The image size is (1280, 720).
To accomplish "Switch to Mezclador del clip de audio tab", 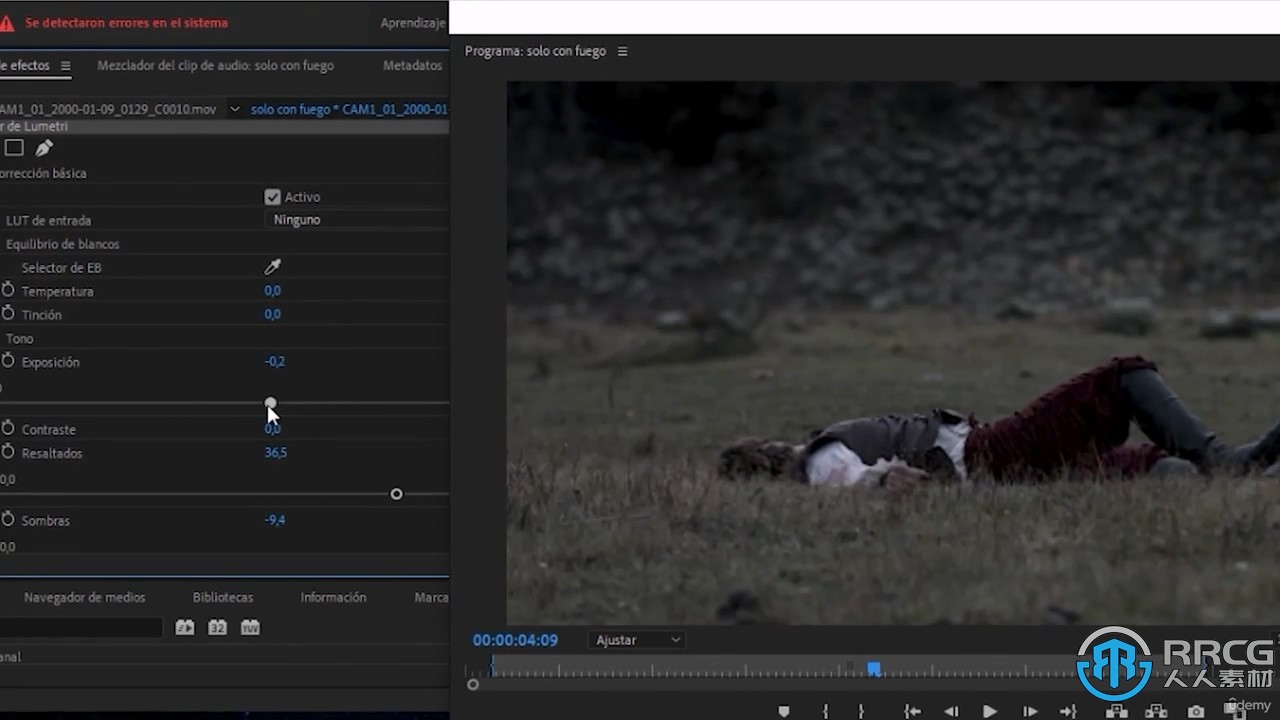I will [215, 65].
